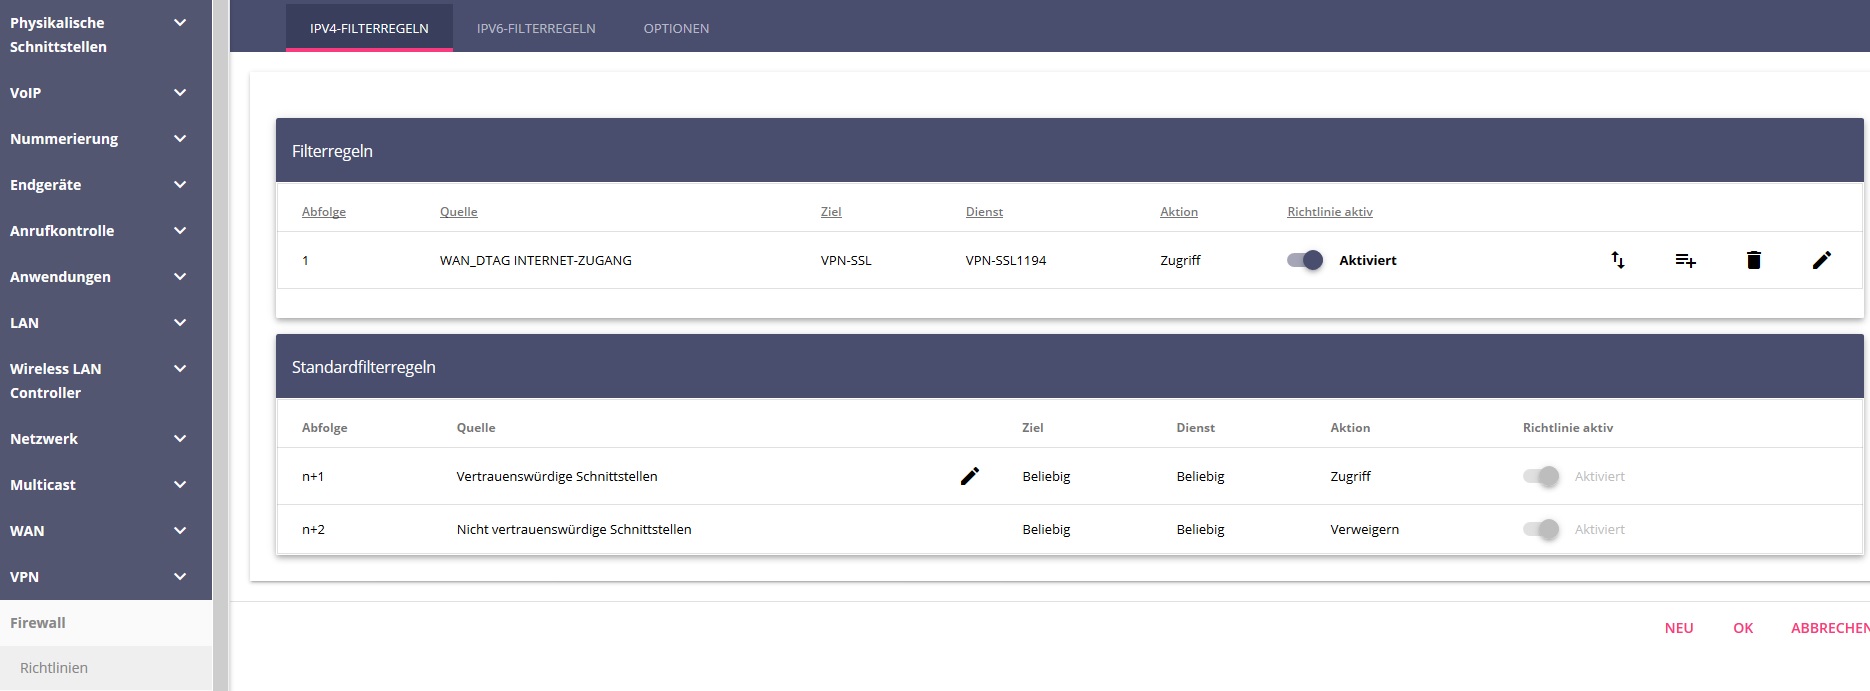Switch to IPV6-Filterregeln tab
This screenshot has height=691, width=1870.
536,28
